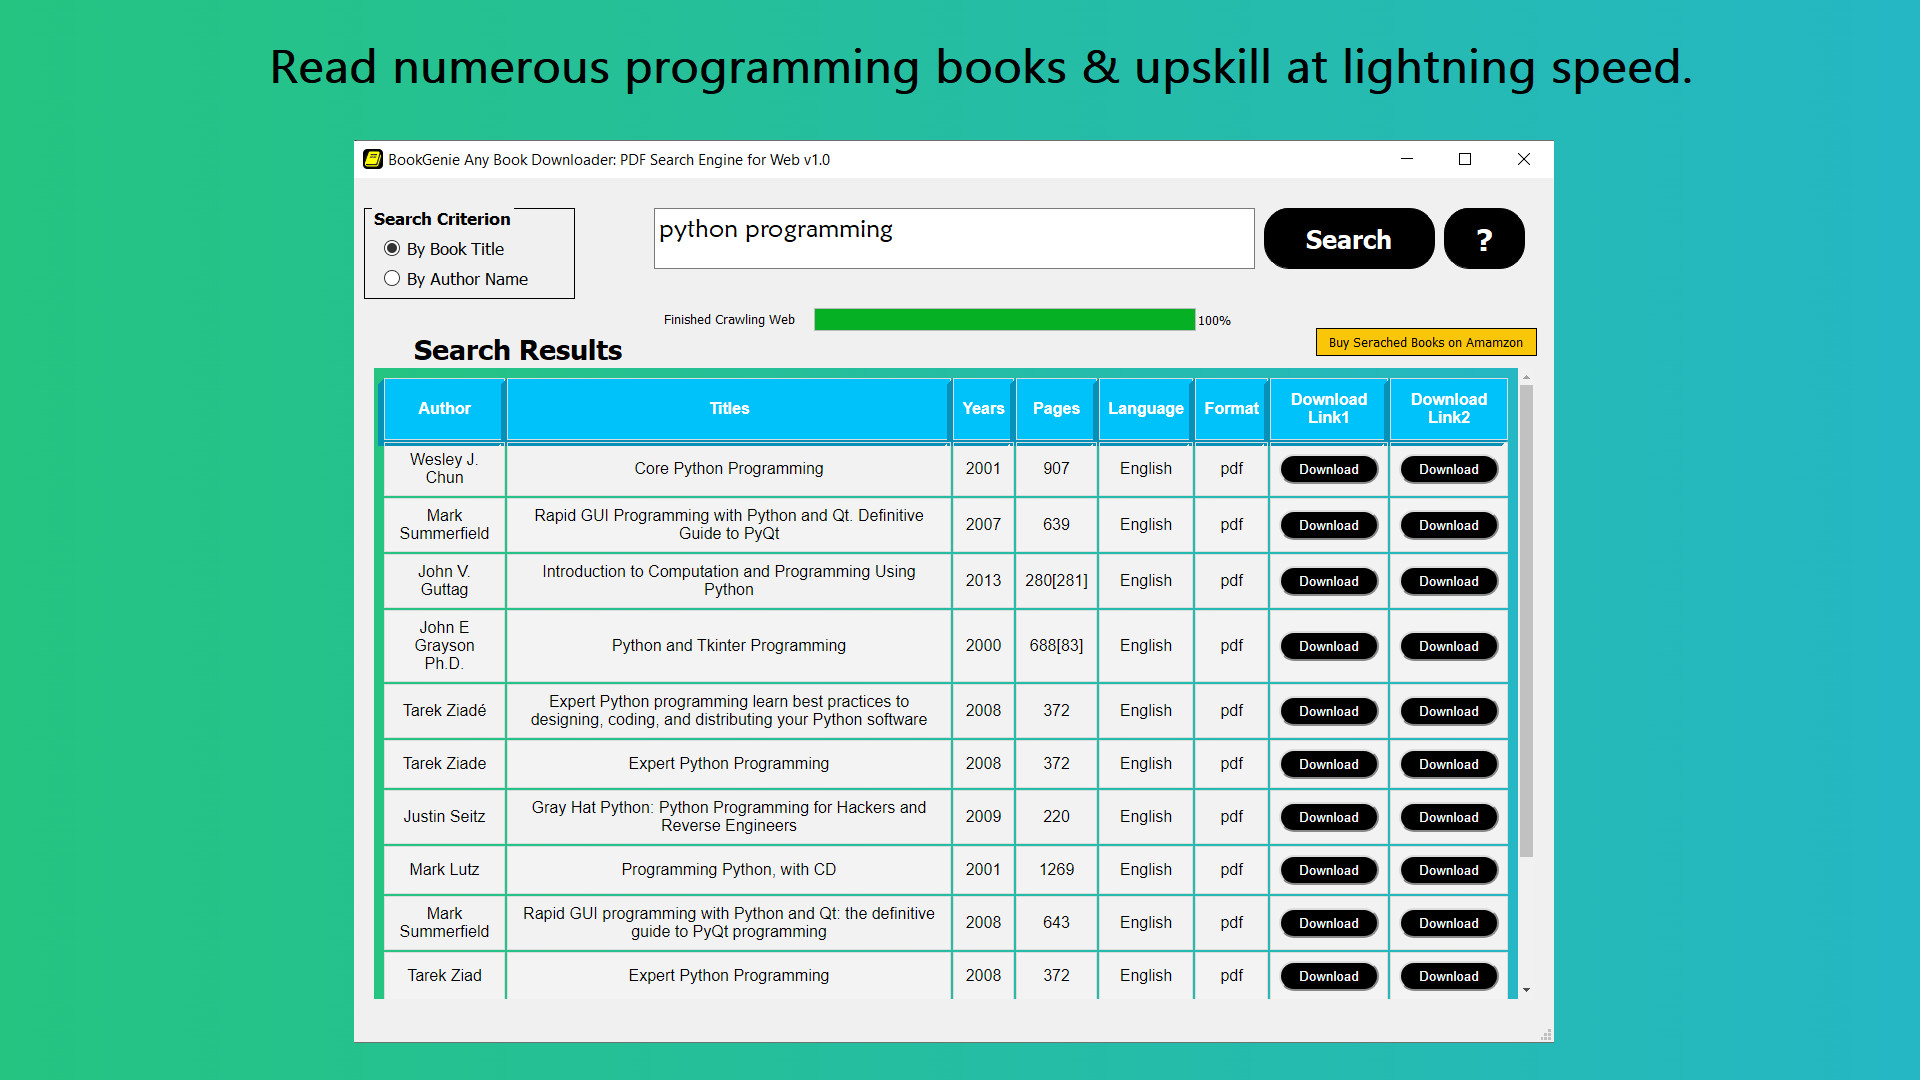Click the window resize grip corner

coord(1546,1035)
